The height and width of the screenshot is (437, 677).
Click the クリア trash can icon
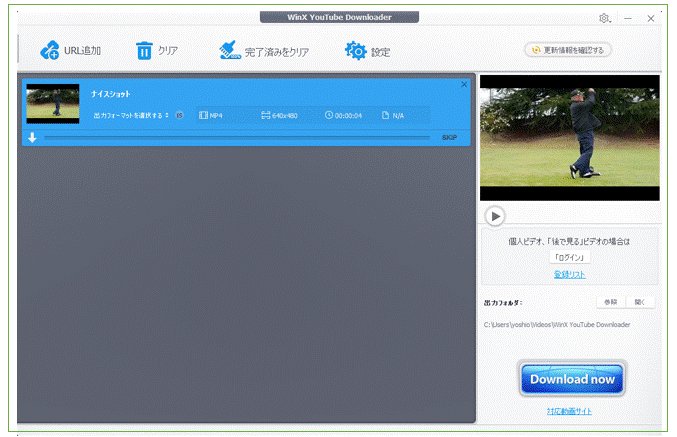(x=145, y=51)
